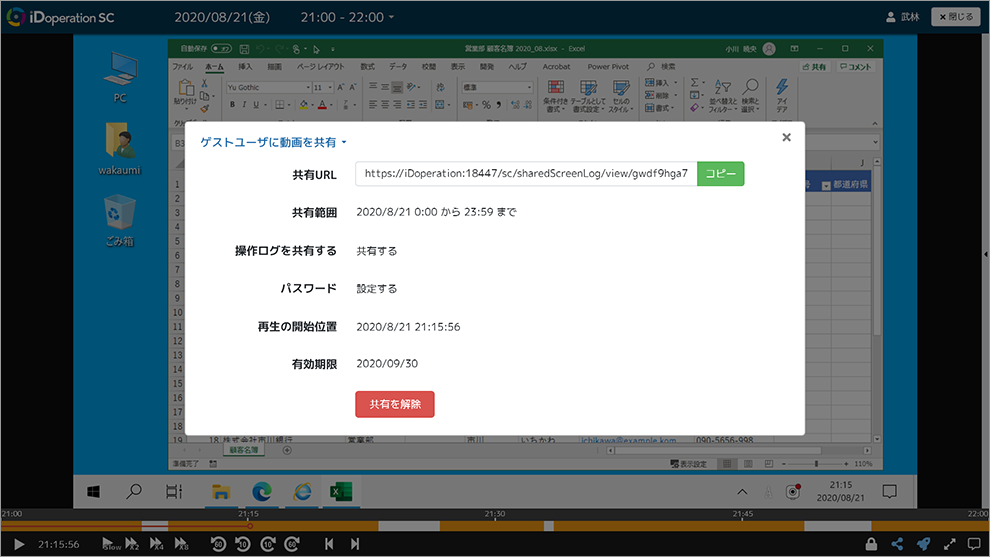Click the blue share icon in player bar
The image size is (990, 557).
point(897,544)
